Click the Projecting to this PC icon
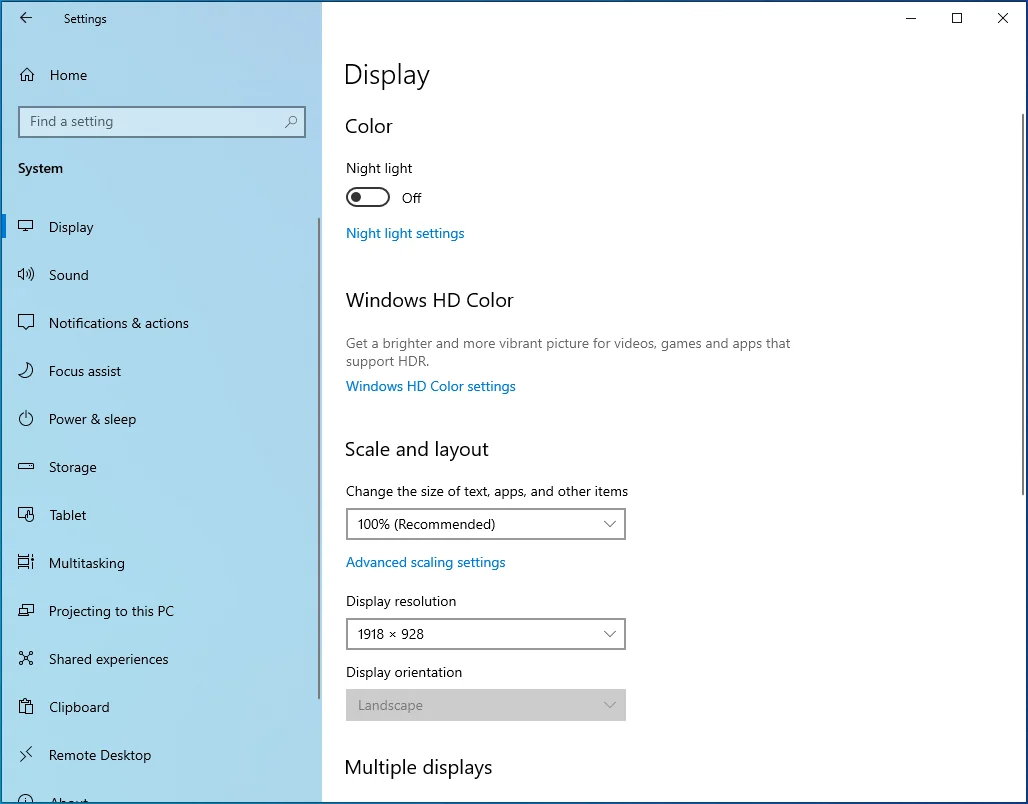This screenshot has width=1028, height=804. pos(26,610)
